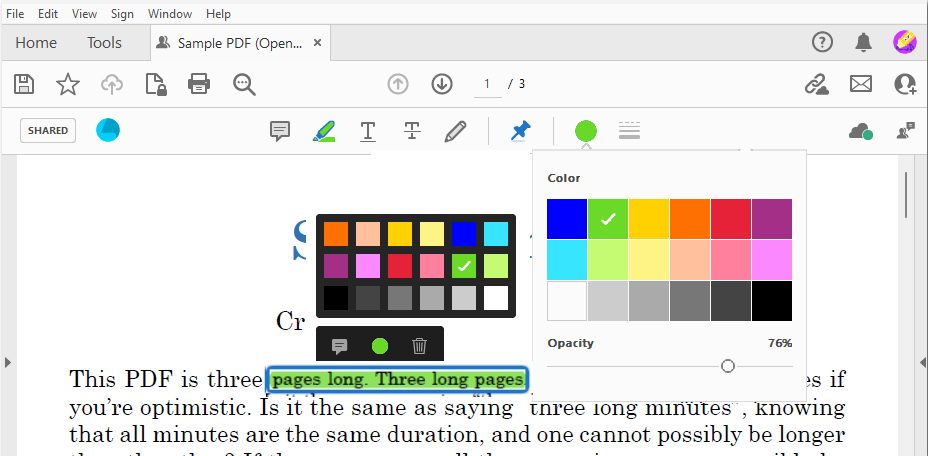Open the Help menu
Image resolution: width=928 pixels, height=456 pixels.
tap(218, 14)
